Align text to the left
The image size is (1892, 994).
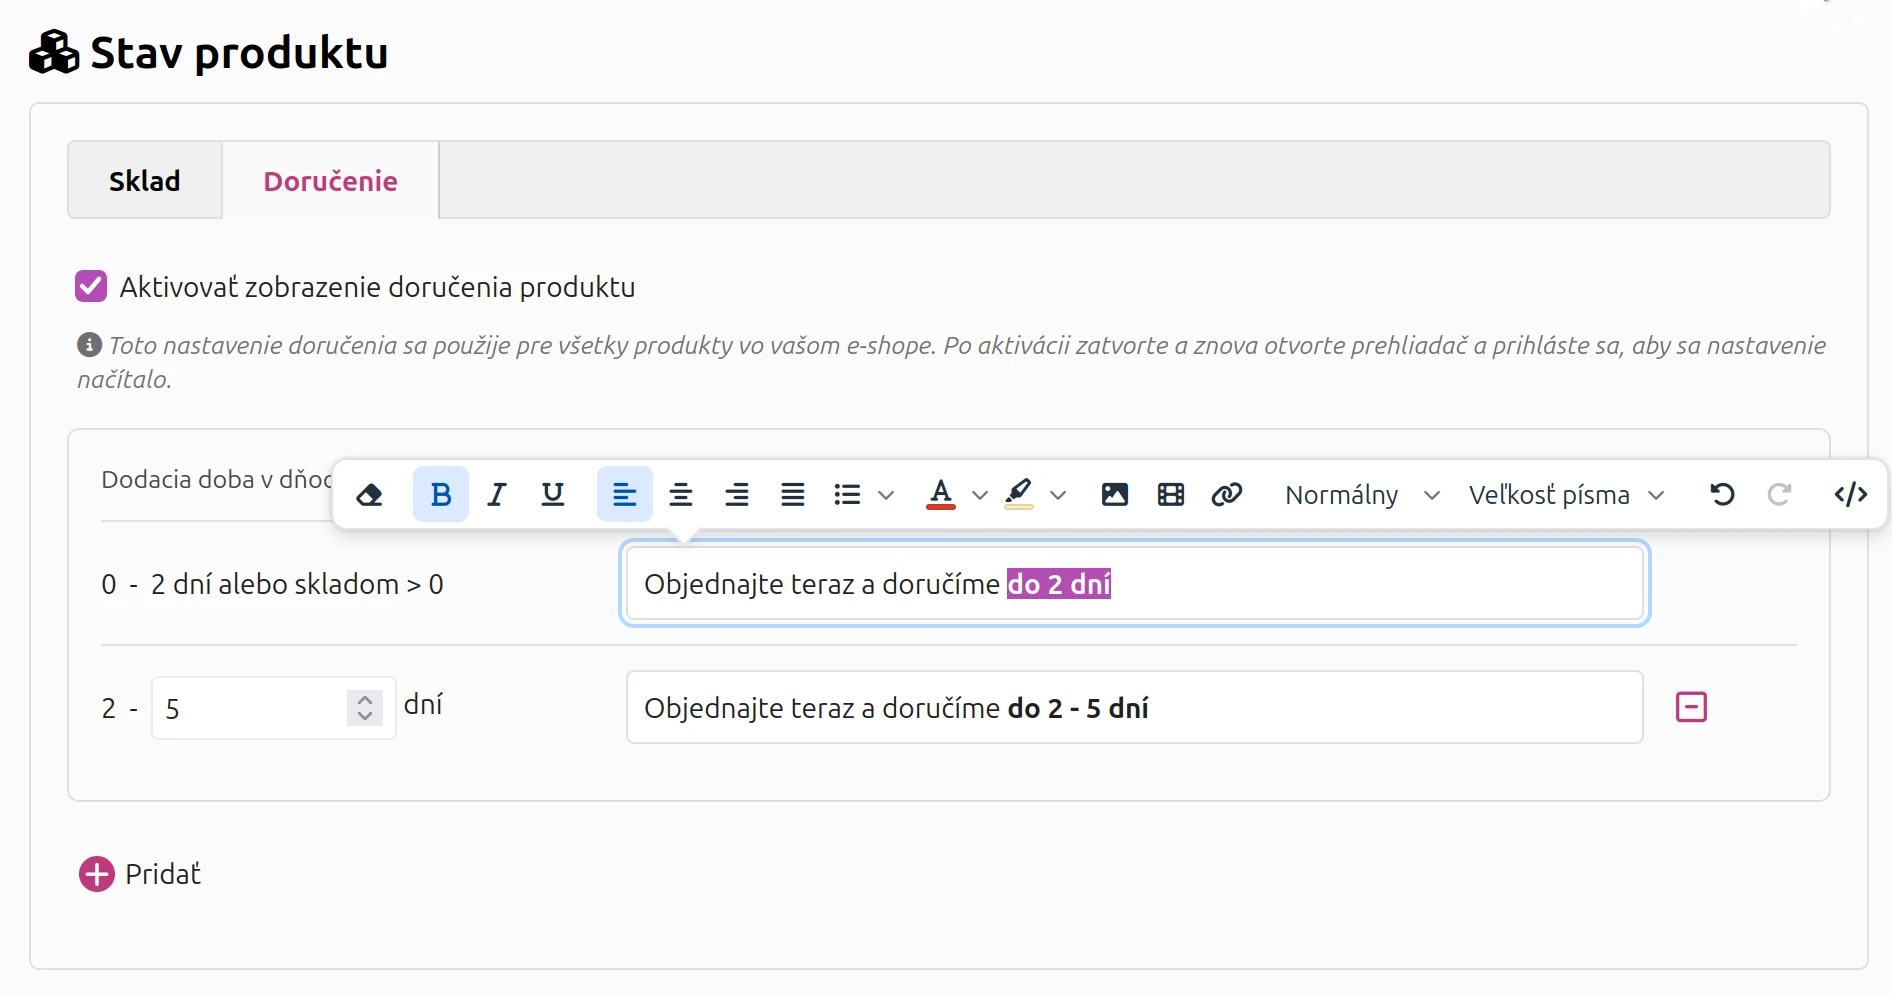(x=625, y=494)
